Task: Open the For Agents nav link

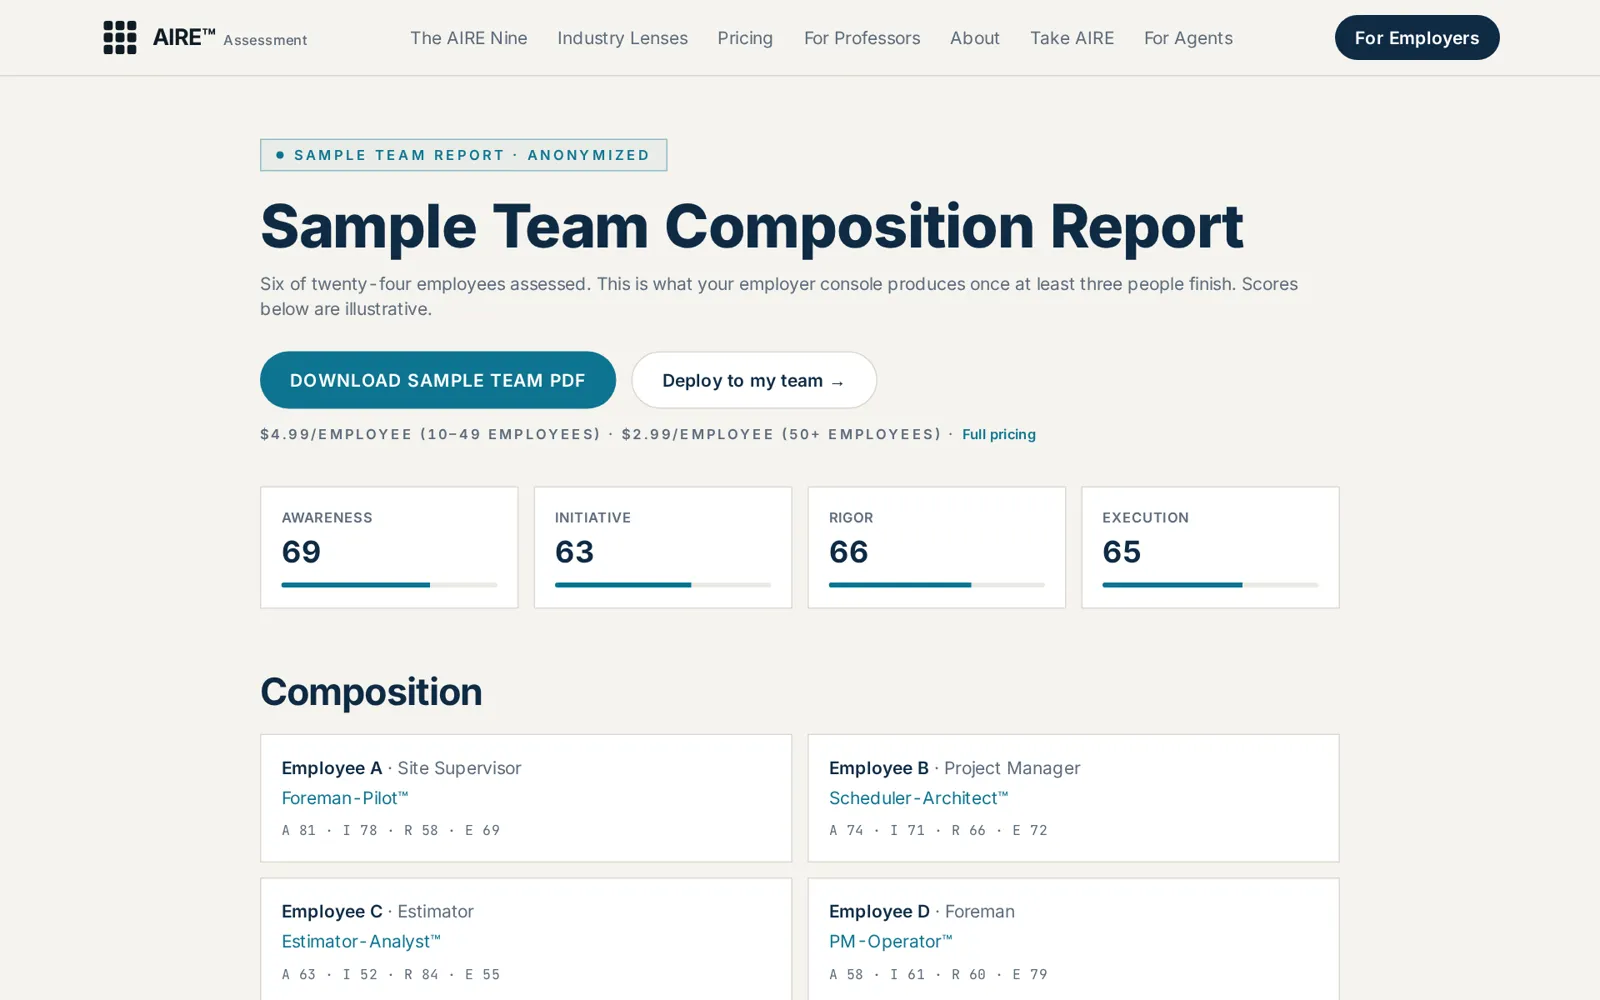Action: (1188, 38)
